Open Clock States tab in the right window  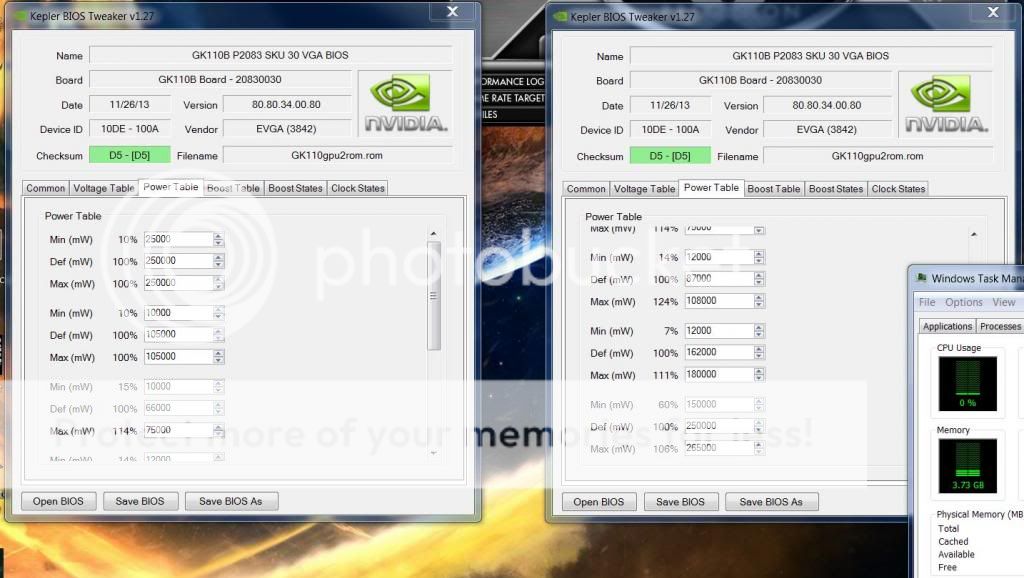point(898,189)
